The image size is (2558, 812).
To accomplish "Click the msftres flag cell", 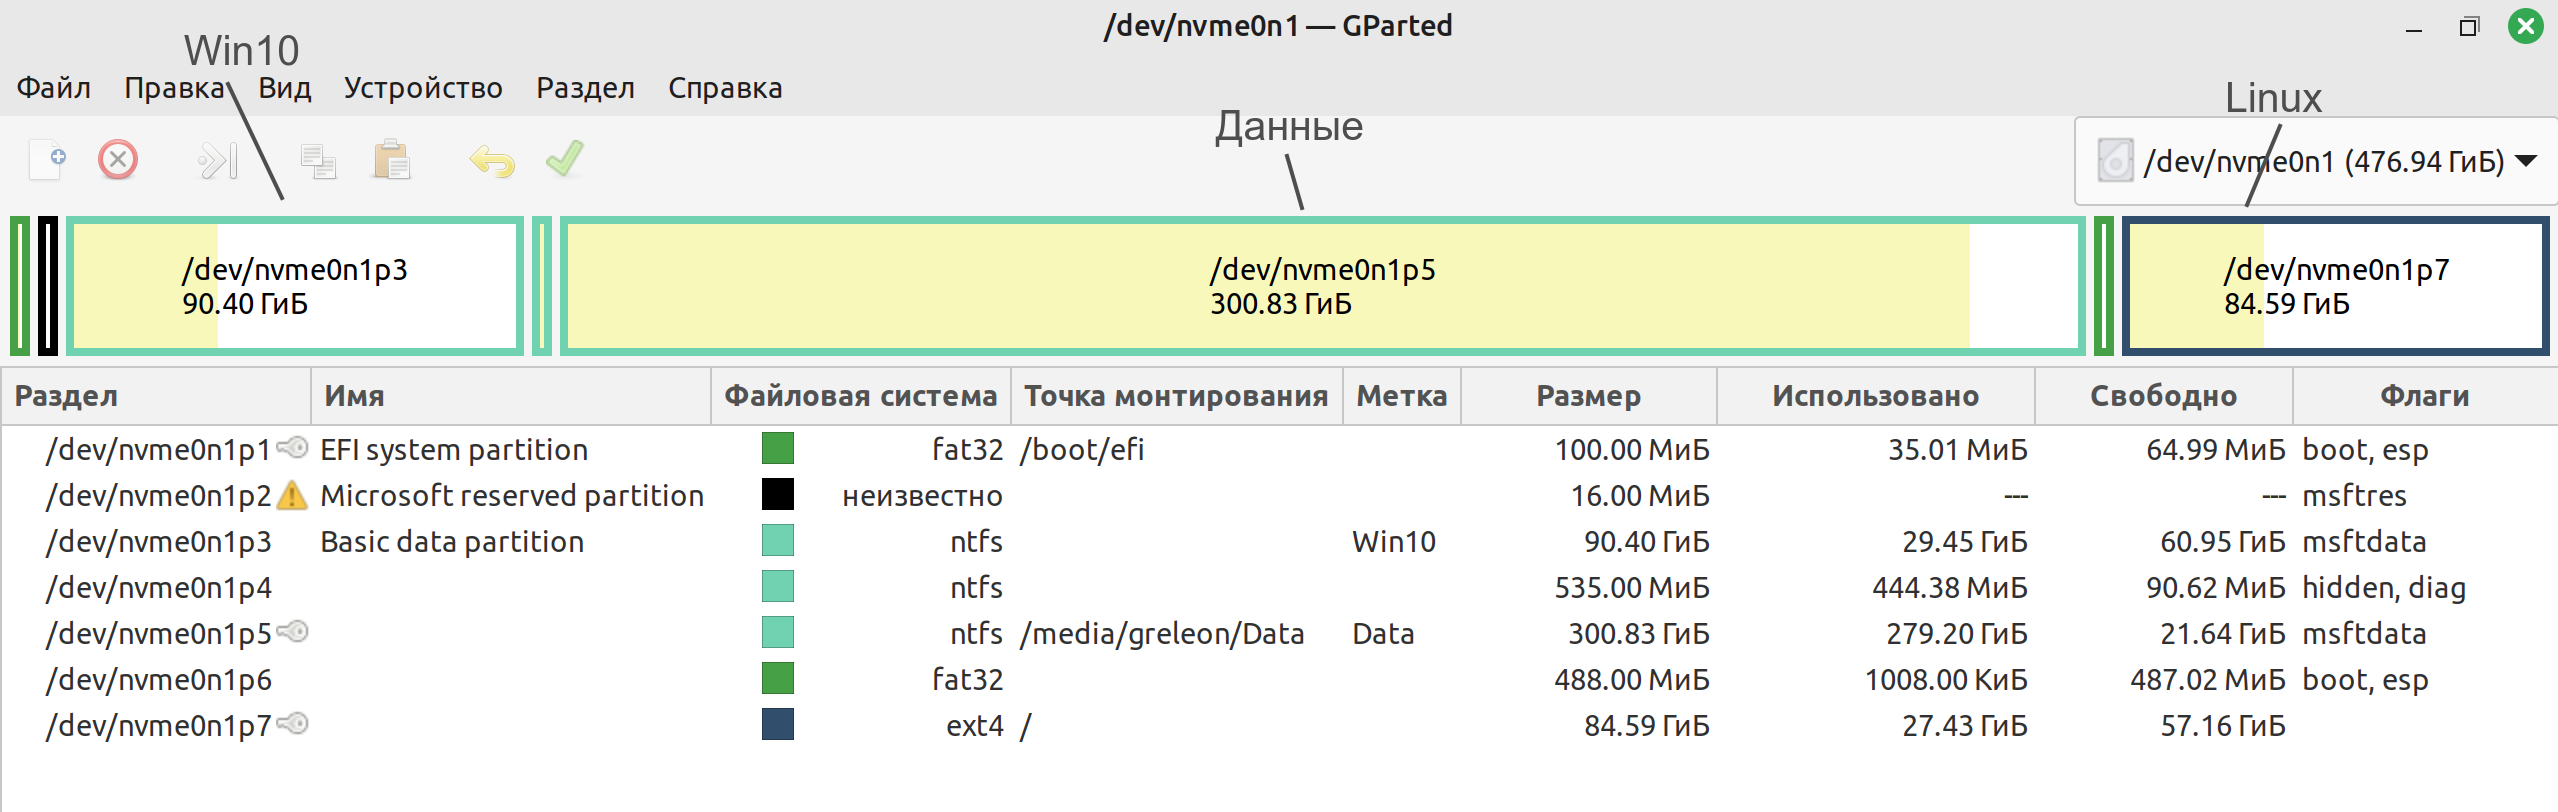I will click(2354, 495).
